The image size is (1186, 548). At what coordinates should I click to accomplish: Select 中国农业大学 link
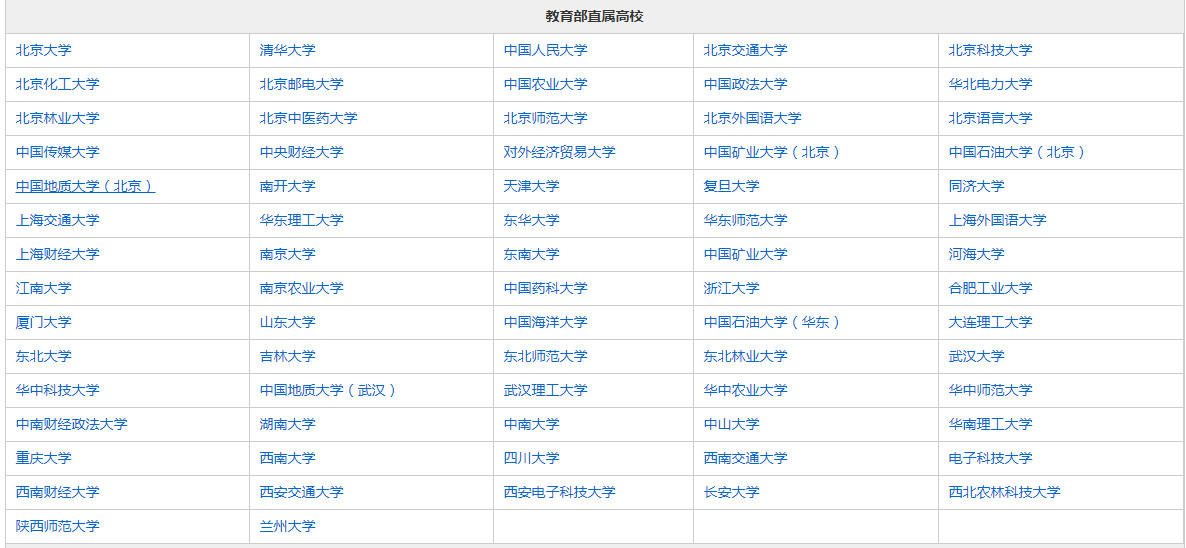point(545,85)
